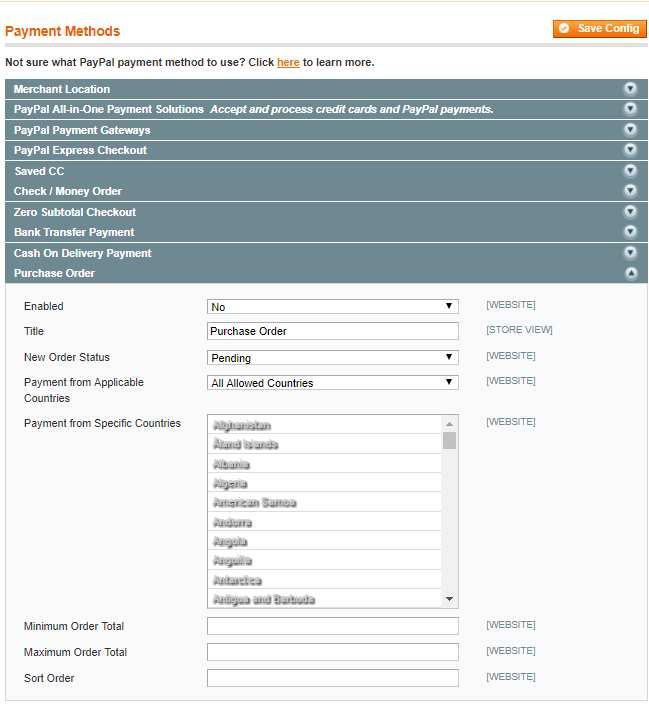Viewport: 649px width, 704px height.
Task: Select Åland Islands in the countries list
Action: [325, 444]
